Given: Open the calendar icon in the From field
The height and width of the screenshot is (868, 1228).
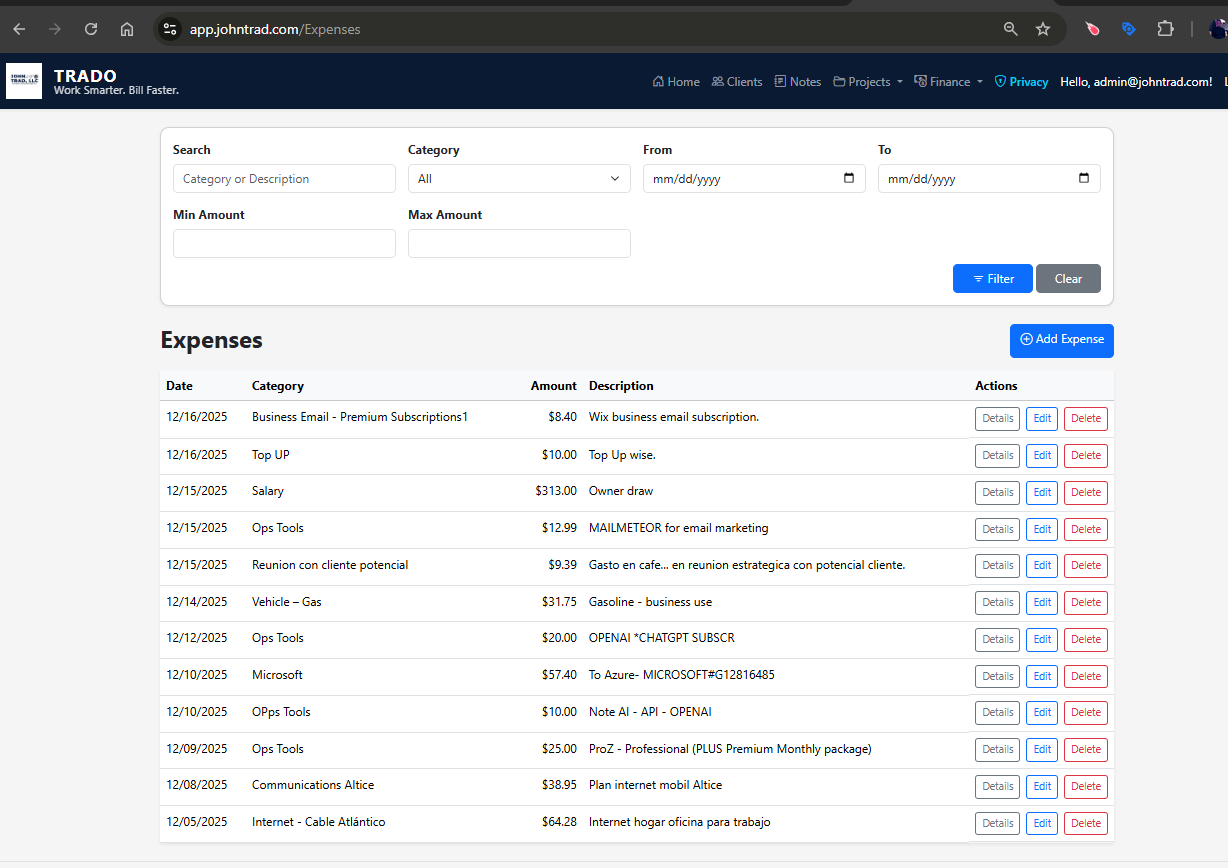Looking at the screenshot, I should click(x=849, y=178).
